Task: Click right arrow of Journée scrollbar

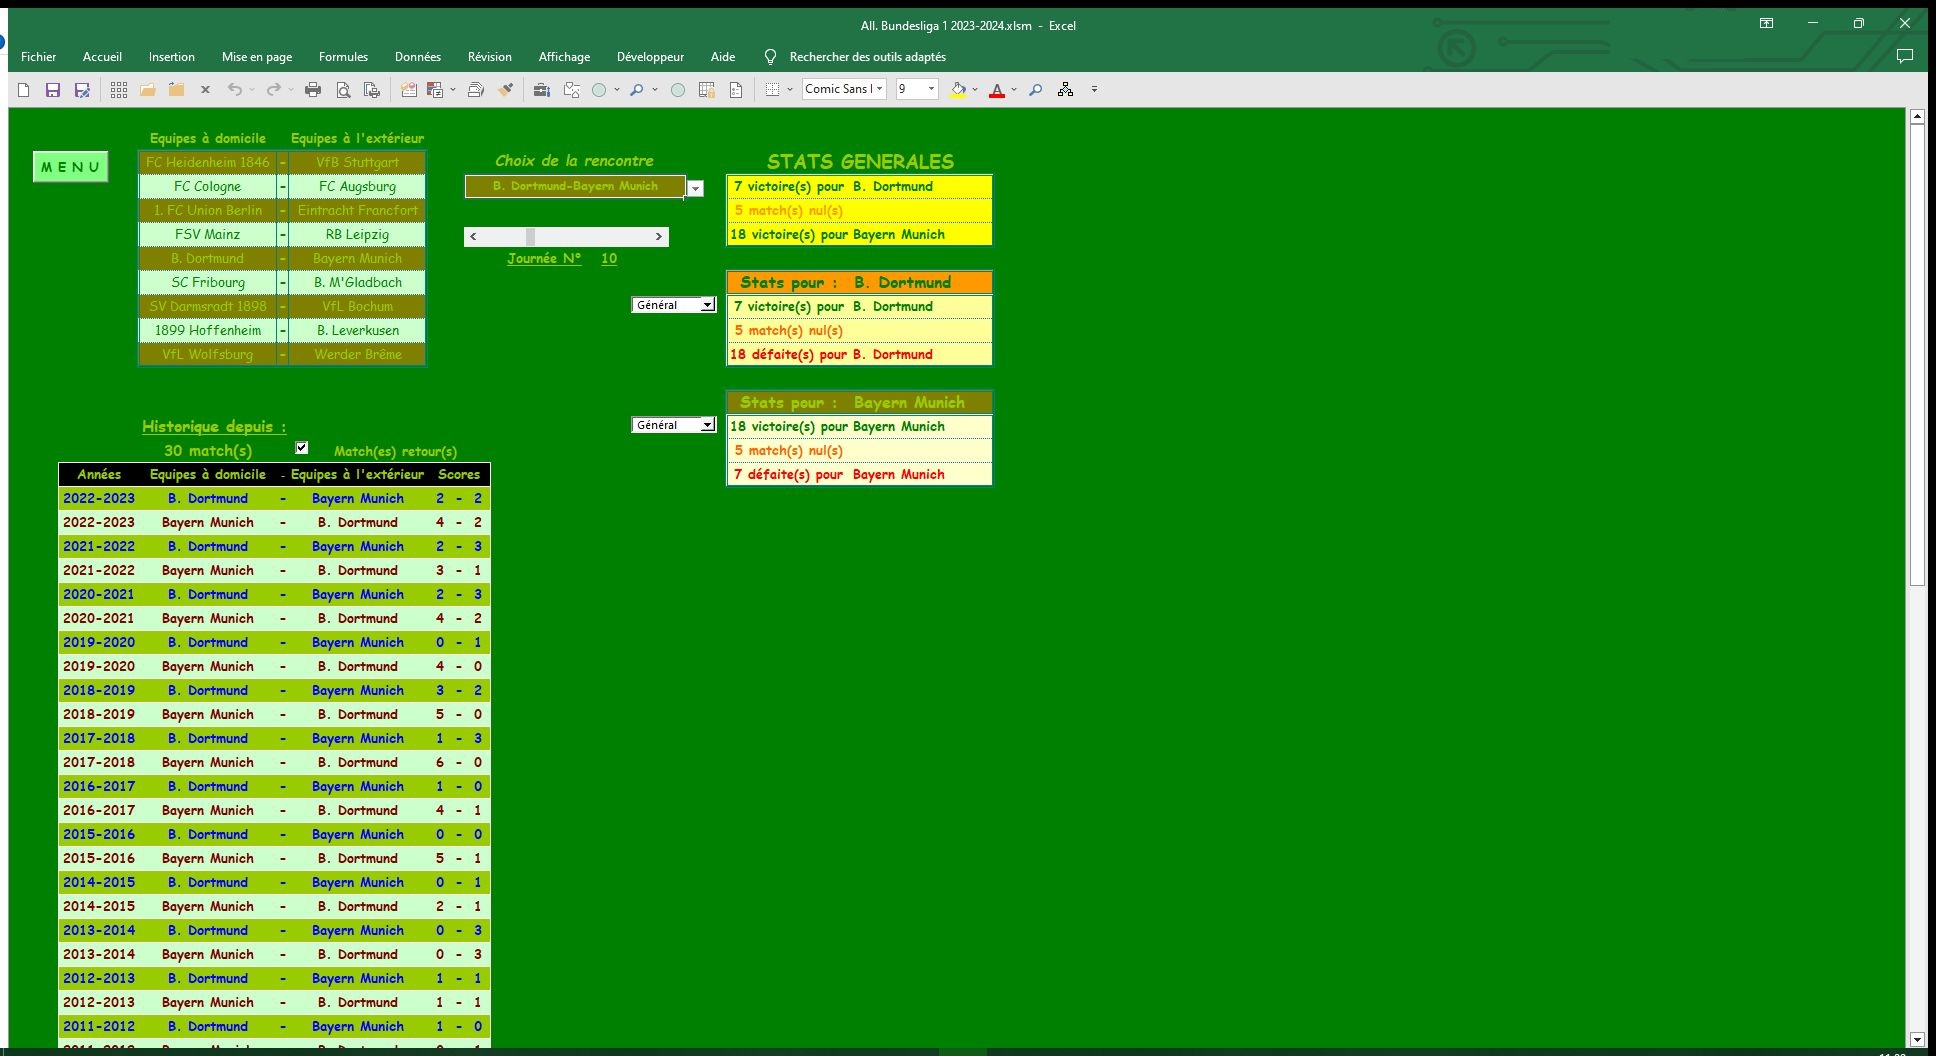Action: 658,237
